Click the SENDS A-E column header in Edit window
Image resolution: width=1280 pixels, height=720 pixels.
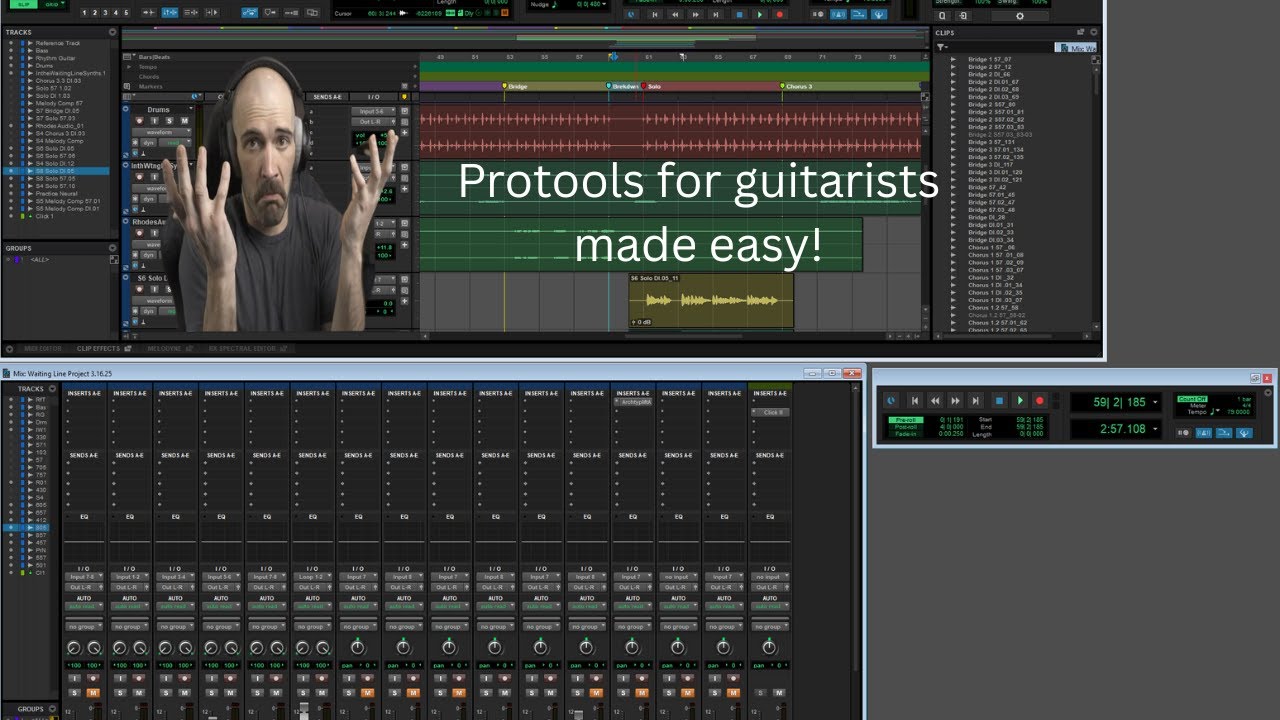327,97
